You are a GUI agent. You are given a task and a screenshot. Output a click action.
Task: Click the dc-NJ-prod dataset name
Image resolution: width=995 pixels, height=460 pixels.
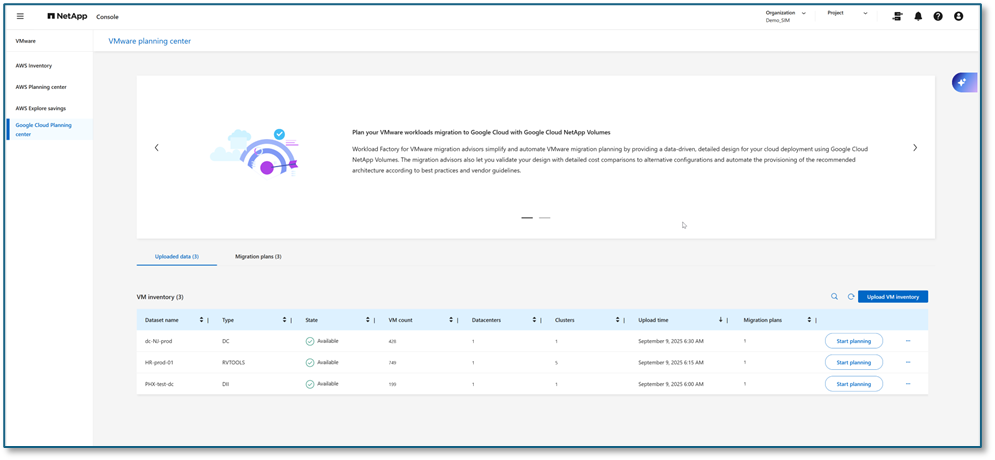pyautogui.click(x=159, y=341)
